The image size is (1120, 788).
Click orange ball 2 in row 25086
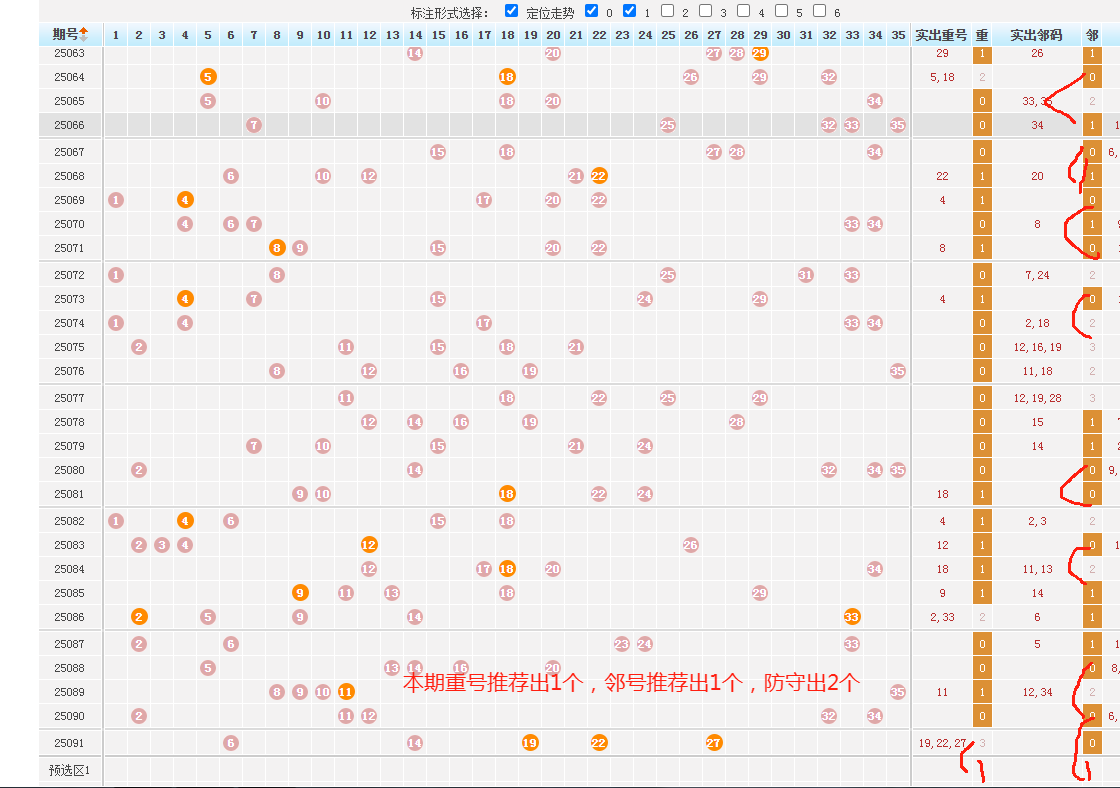[139, 617]
